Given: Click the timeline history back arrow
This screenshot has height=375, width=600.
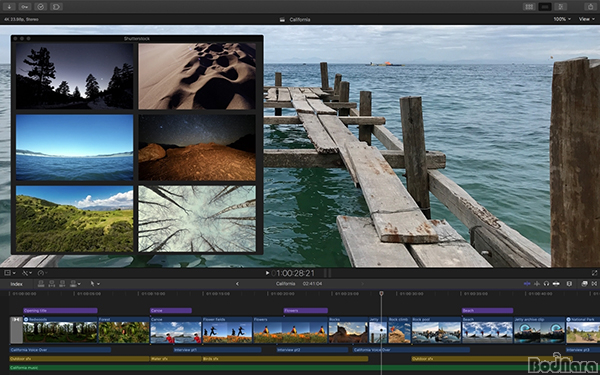Looking at the screenshot, I should click(237, 284).
